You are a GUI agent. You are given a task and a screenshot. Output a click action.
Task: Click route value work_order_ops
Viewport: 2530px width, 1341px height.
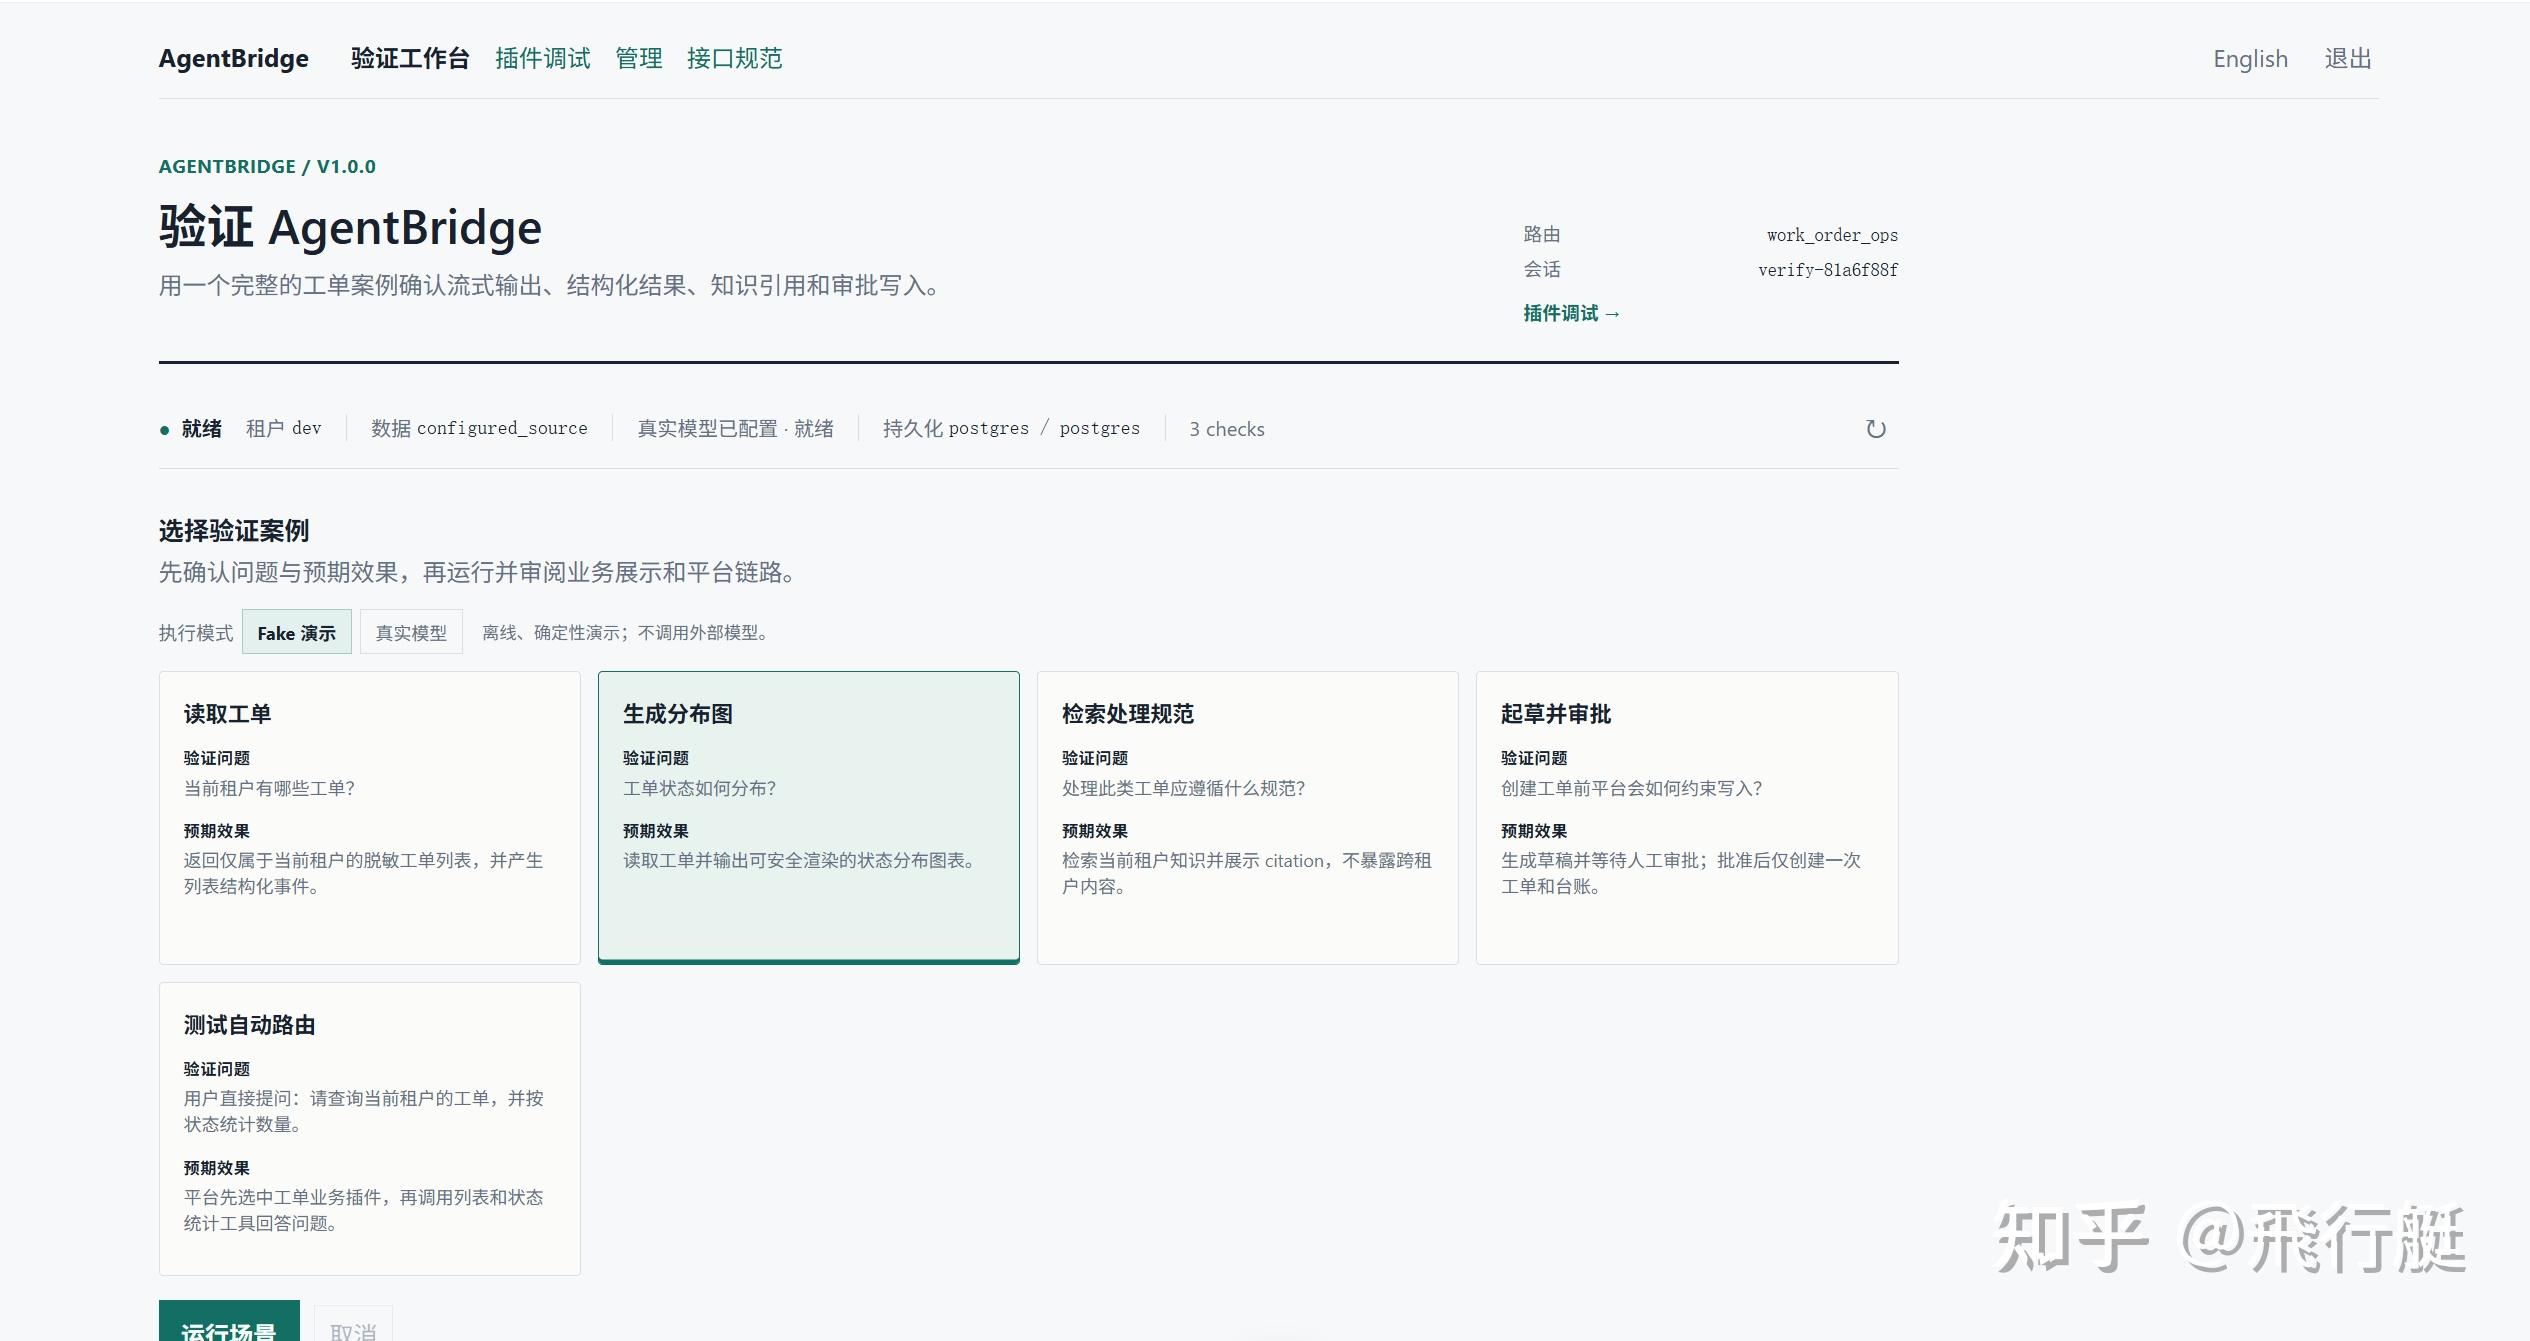coord(1832,235)
